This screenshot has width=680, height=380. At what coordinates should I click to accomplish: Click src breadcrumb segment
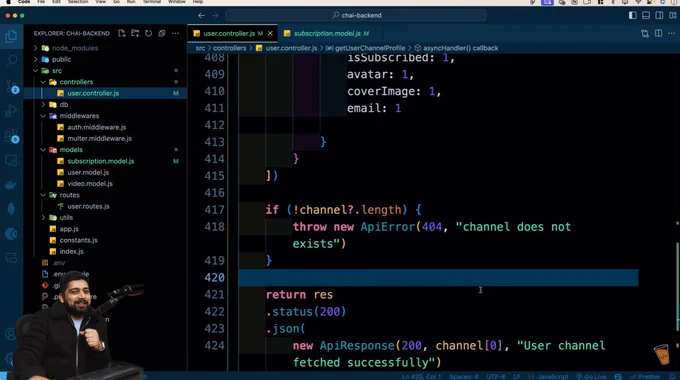200,48
